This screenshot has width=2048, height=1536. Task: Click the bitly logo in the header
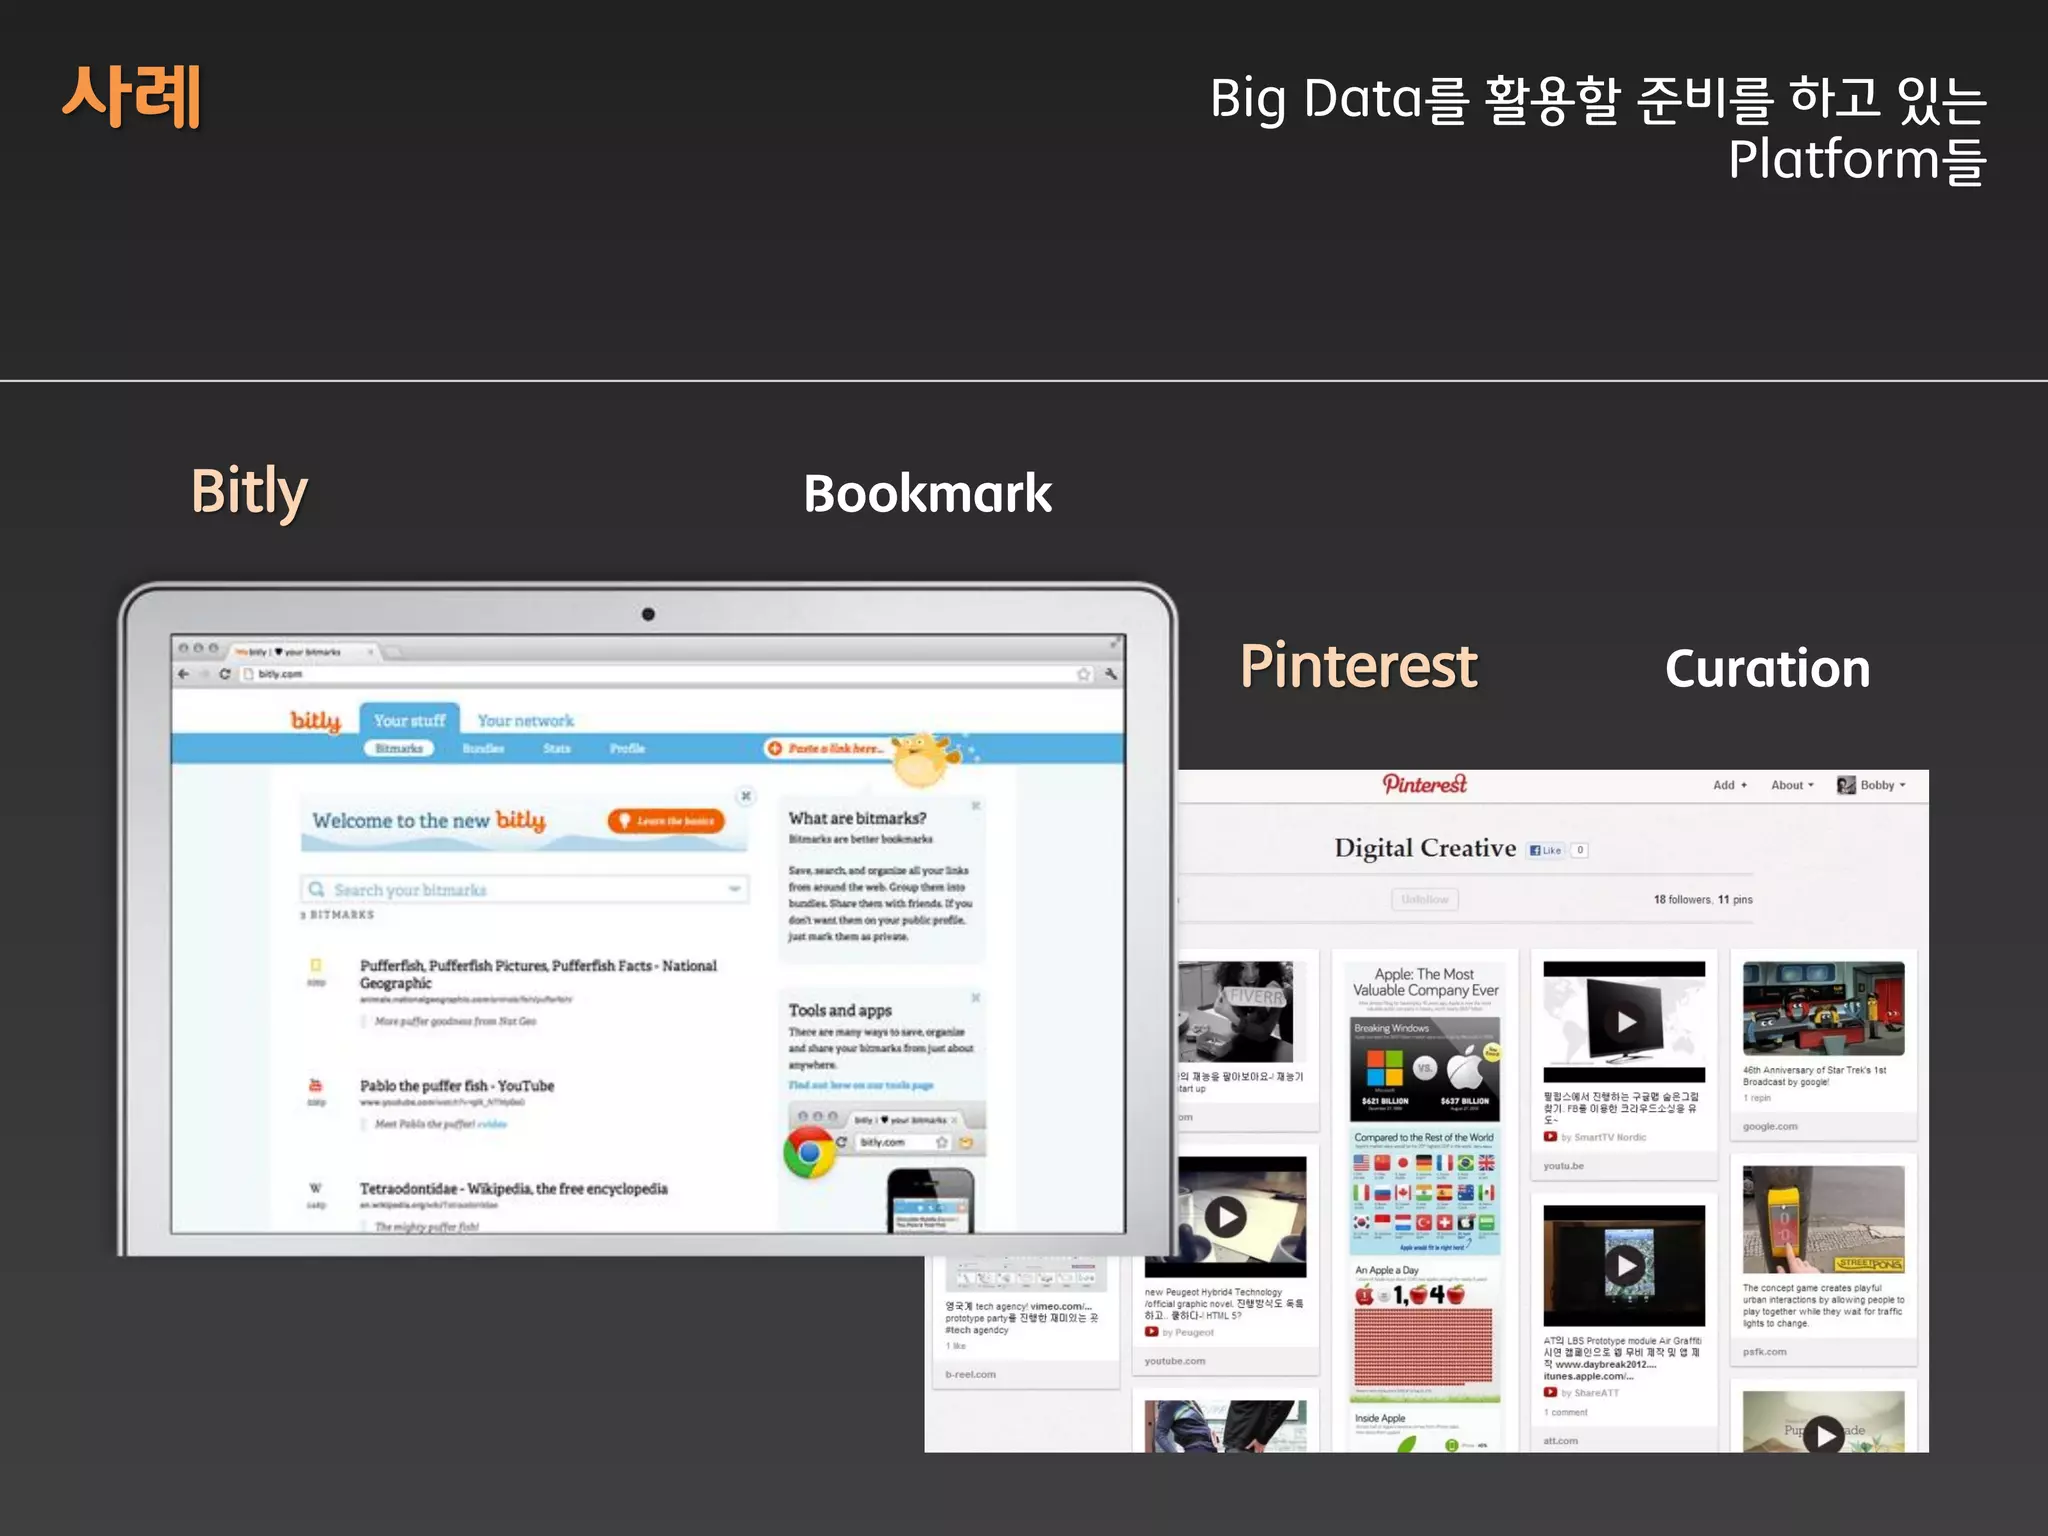pos(315,721)
